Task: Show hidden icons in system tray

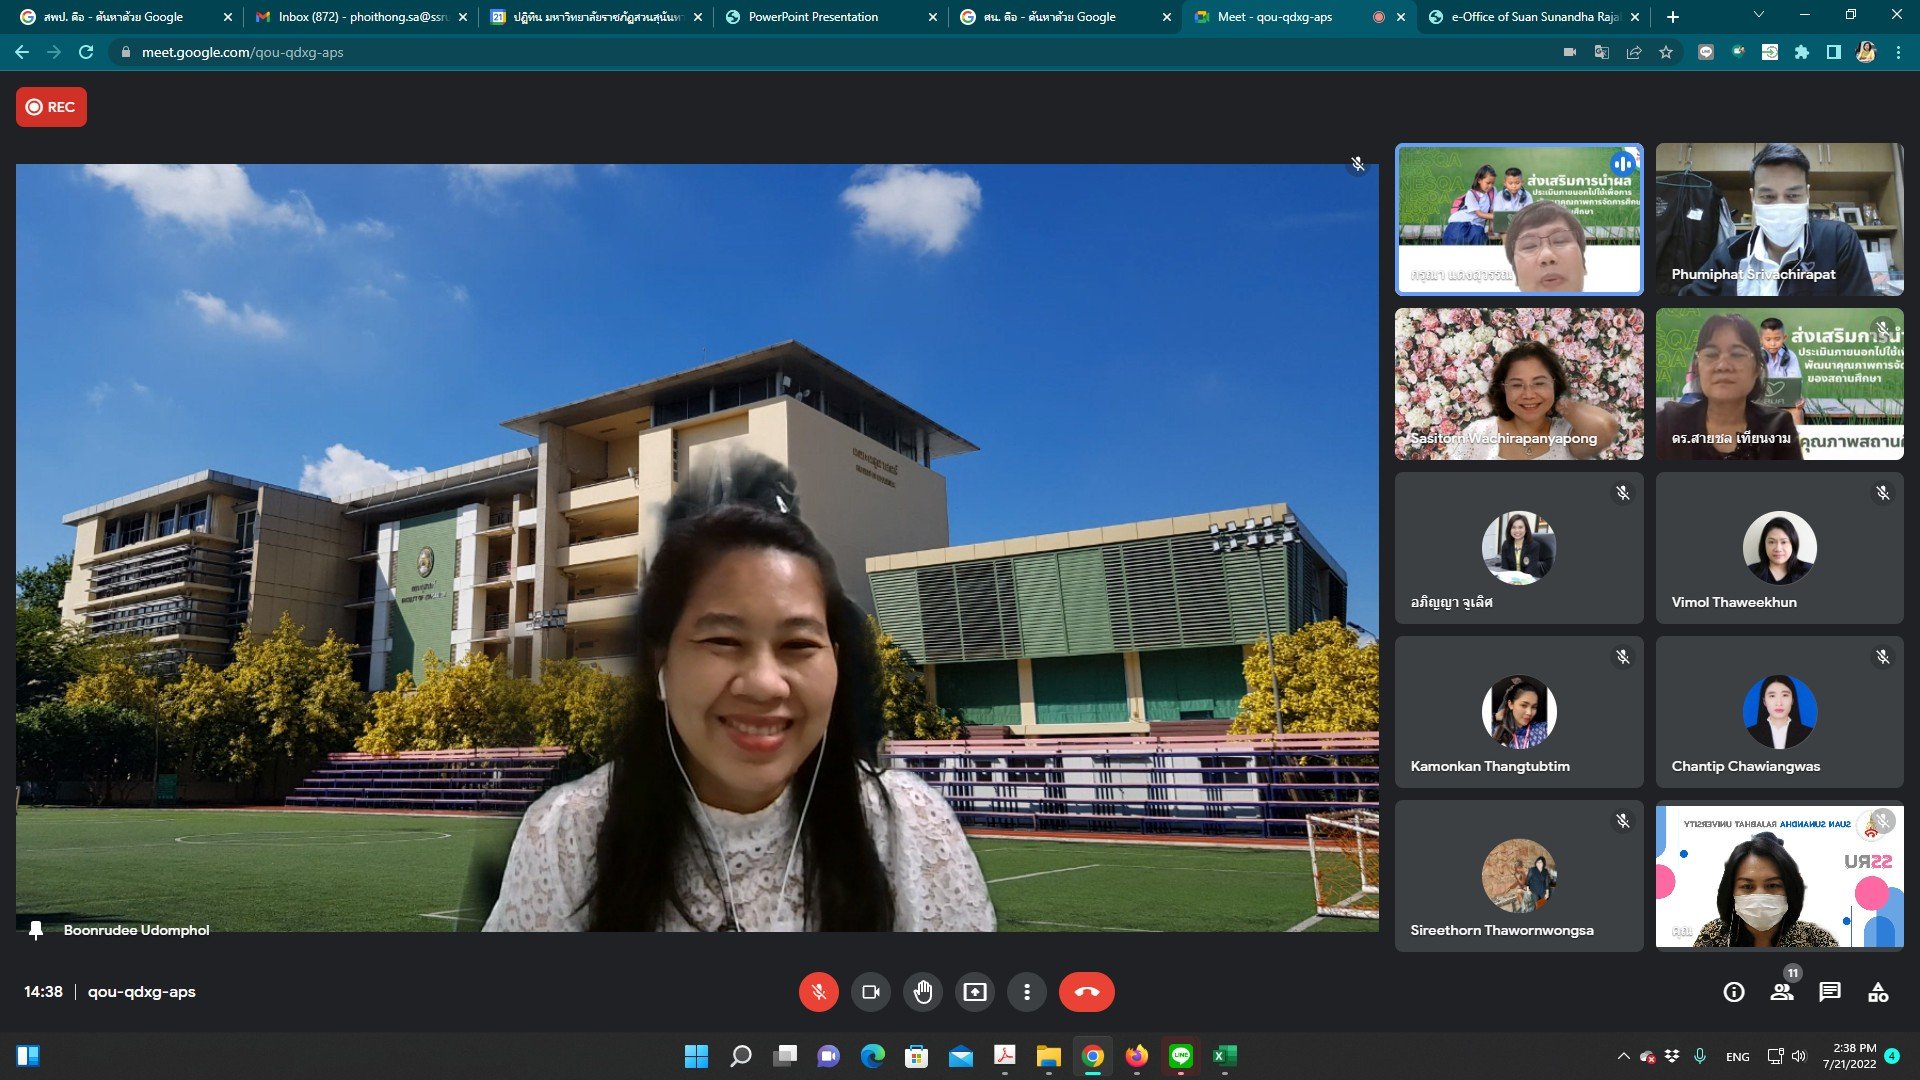Action: coord(1623,1056)
